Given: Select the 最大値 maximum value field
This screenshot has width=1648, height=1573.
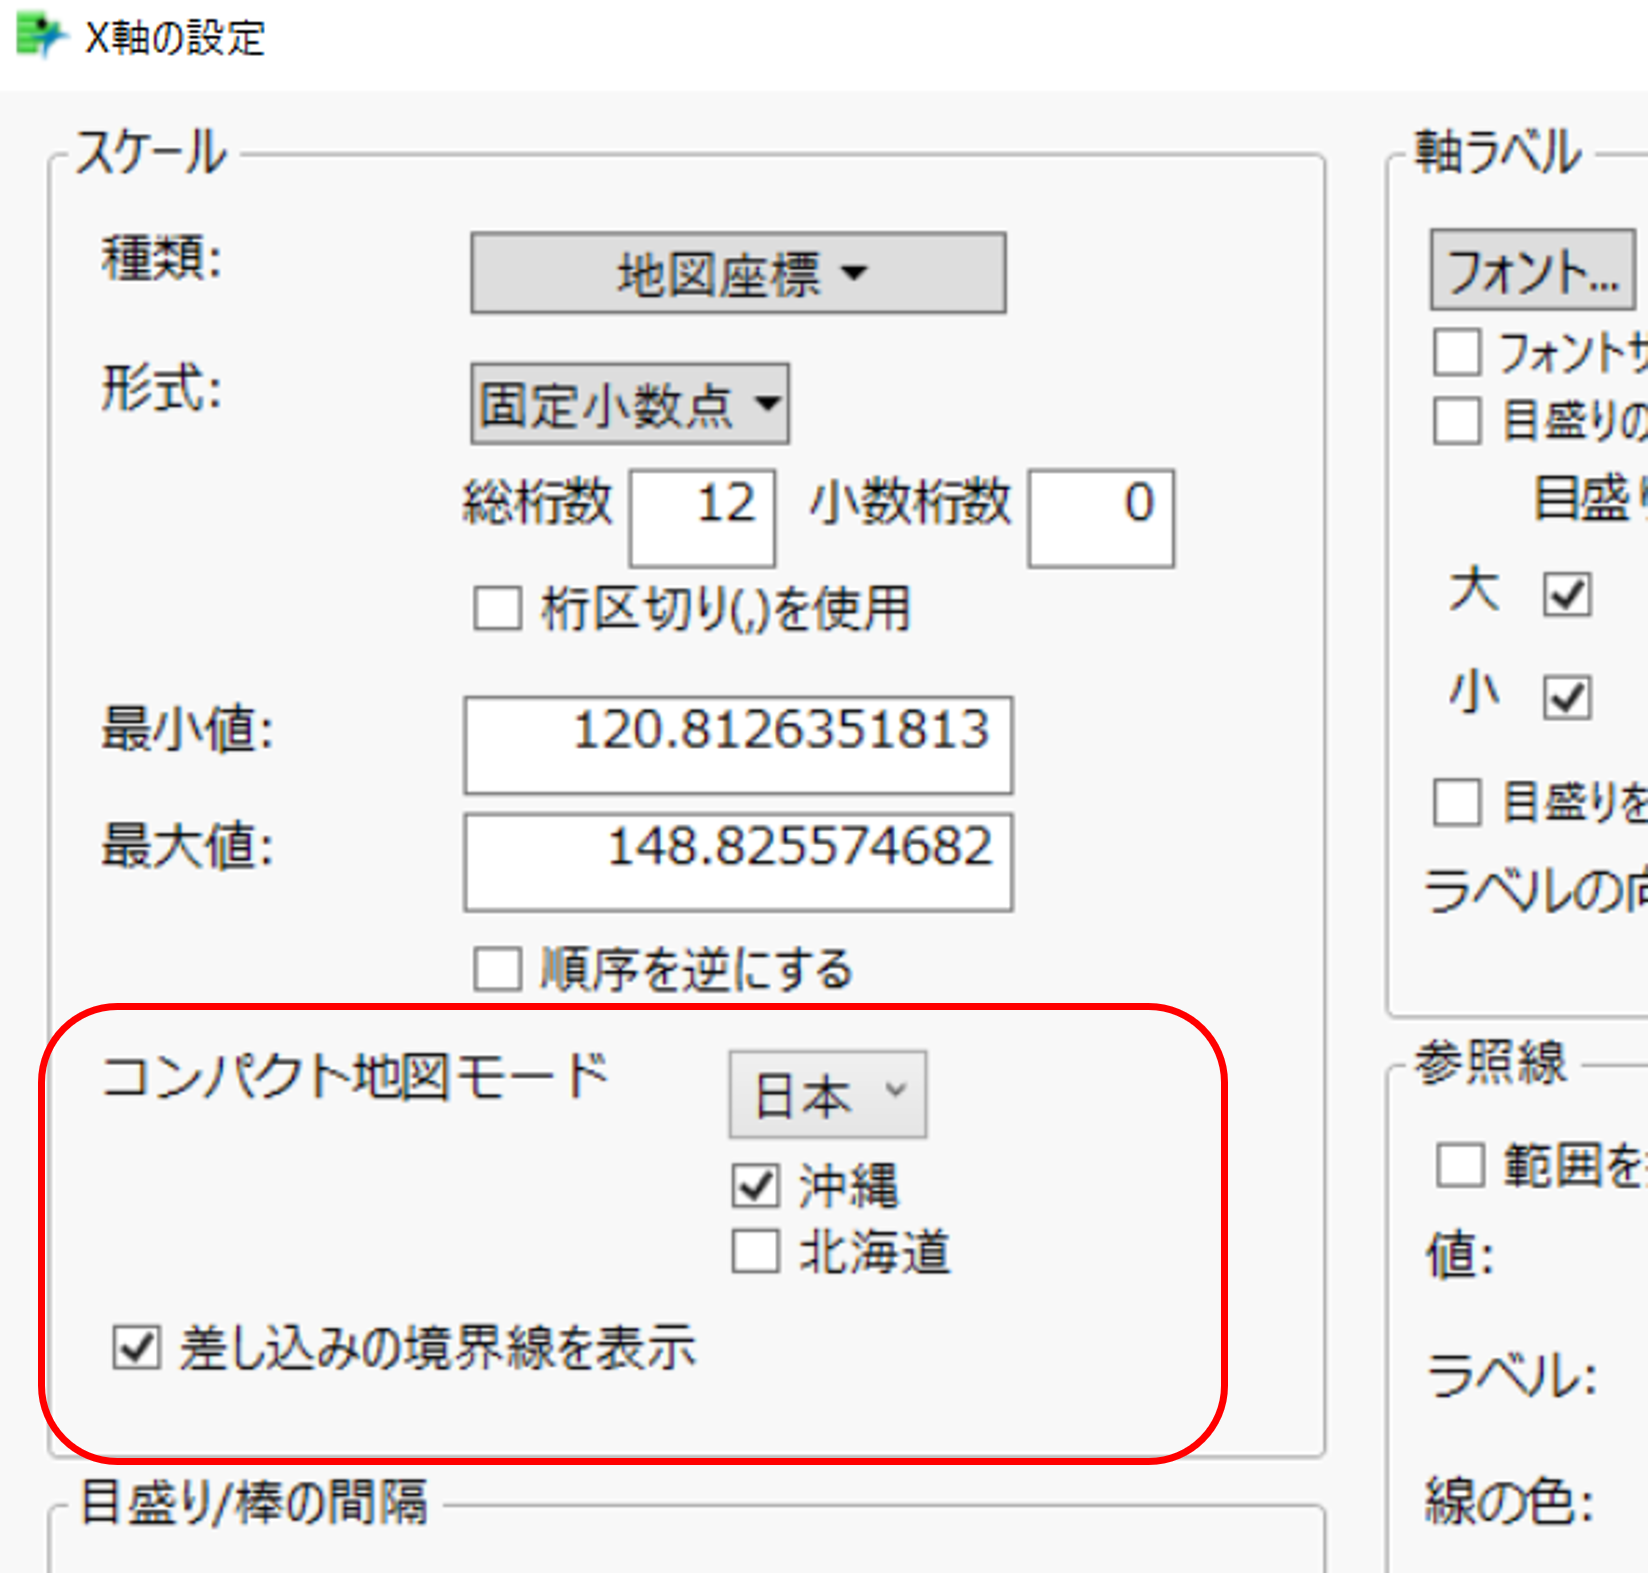Looking at the screenshot, I should (737, 860).
